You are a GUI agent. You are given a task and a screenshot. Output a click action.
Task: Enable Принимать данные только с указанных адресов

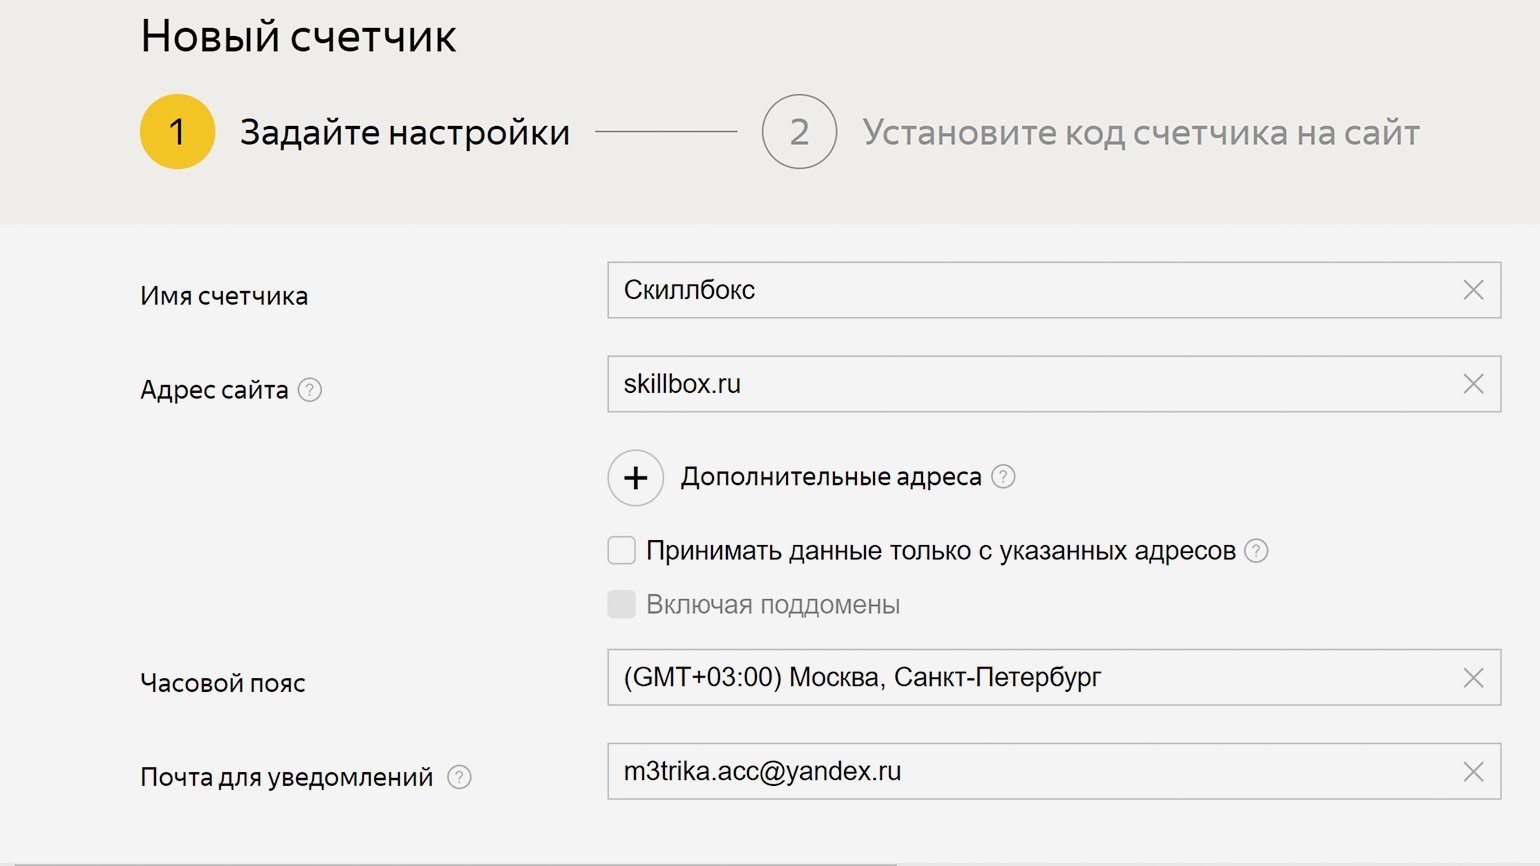622,551
